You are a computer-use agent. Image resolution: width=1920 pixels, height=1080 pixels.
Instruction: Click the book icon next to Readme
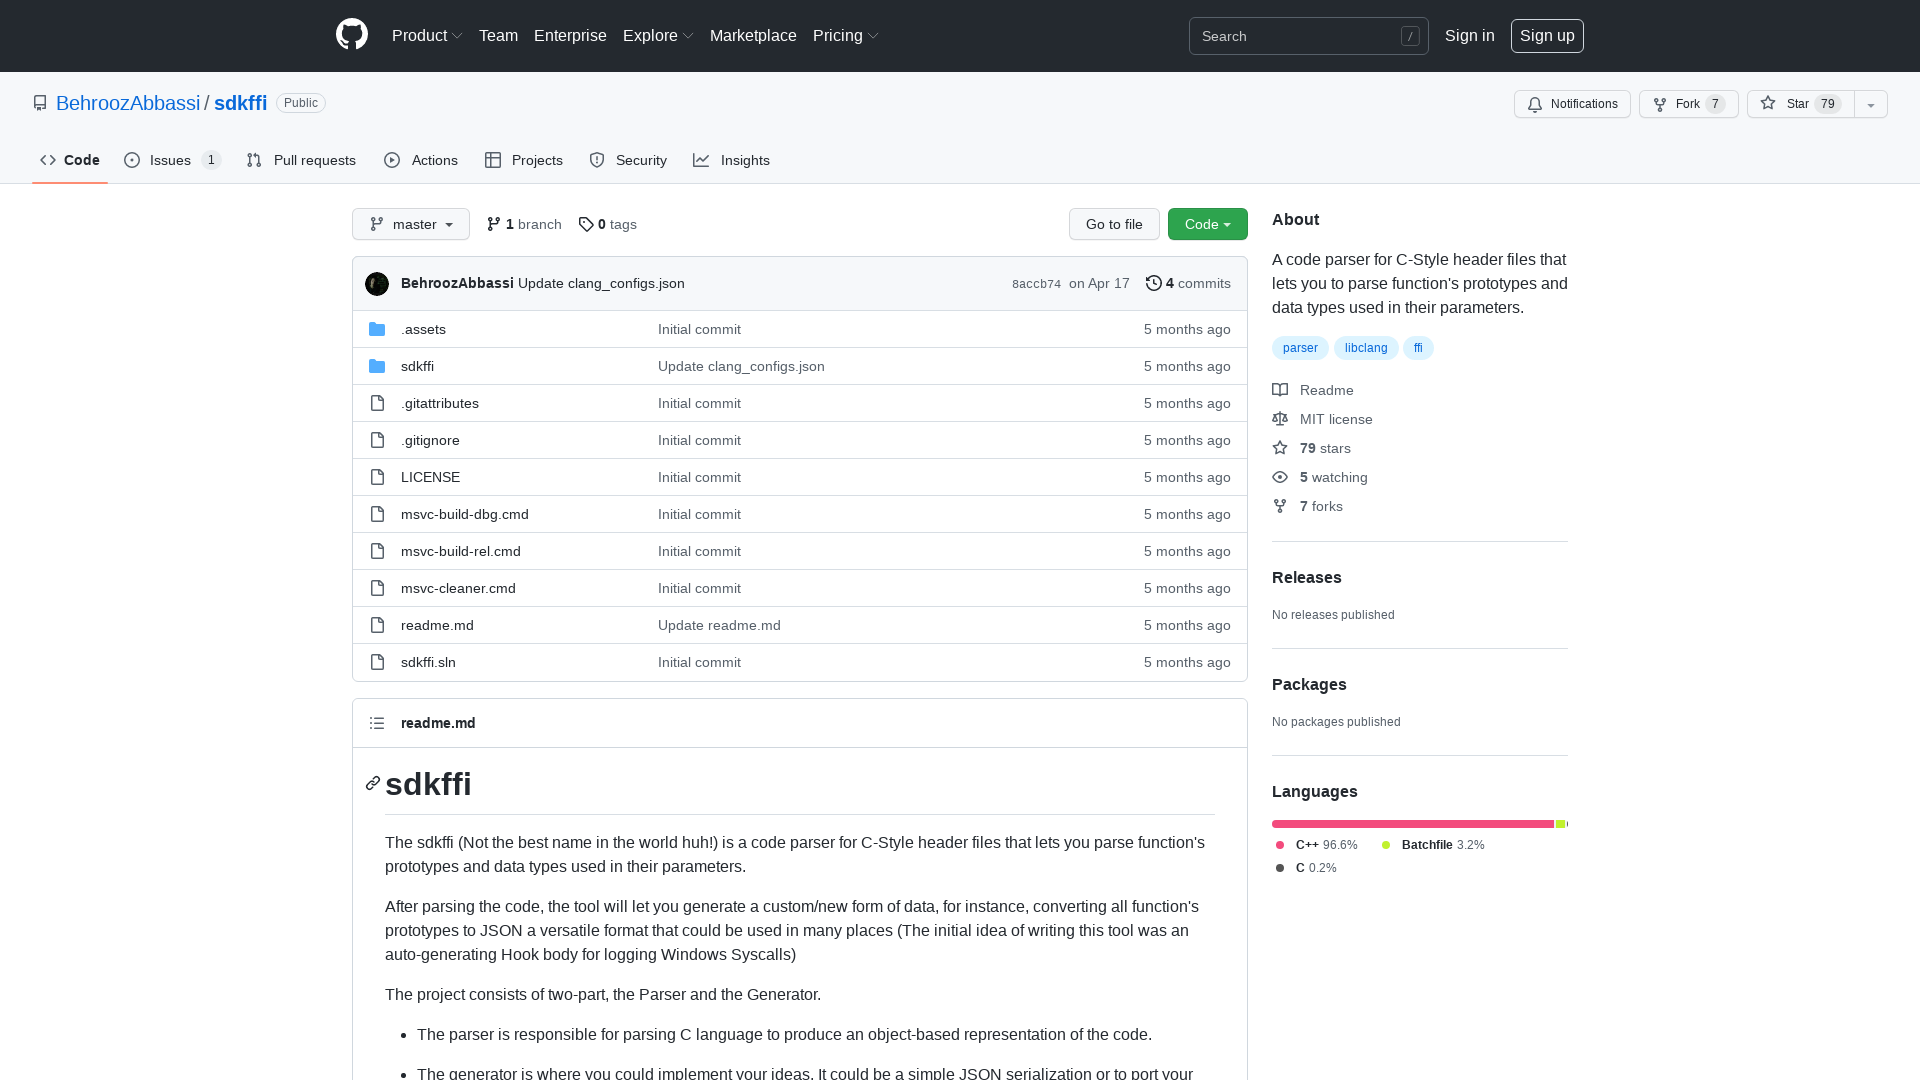[1280, 390]
